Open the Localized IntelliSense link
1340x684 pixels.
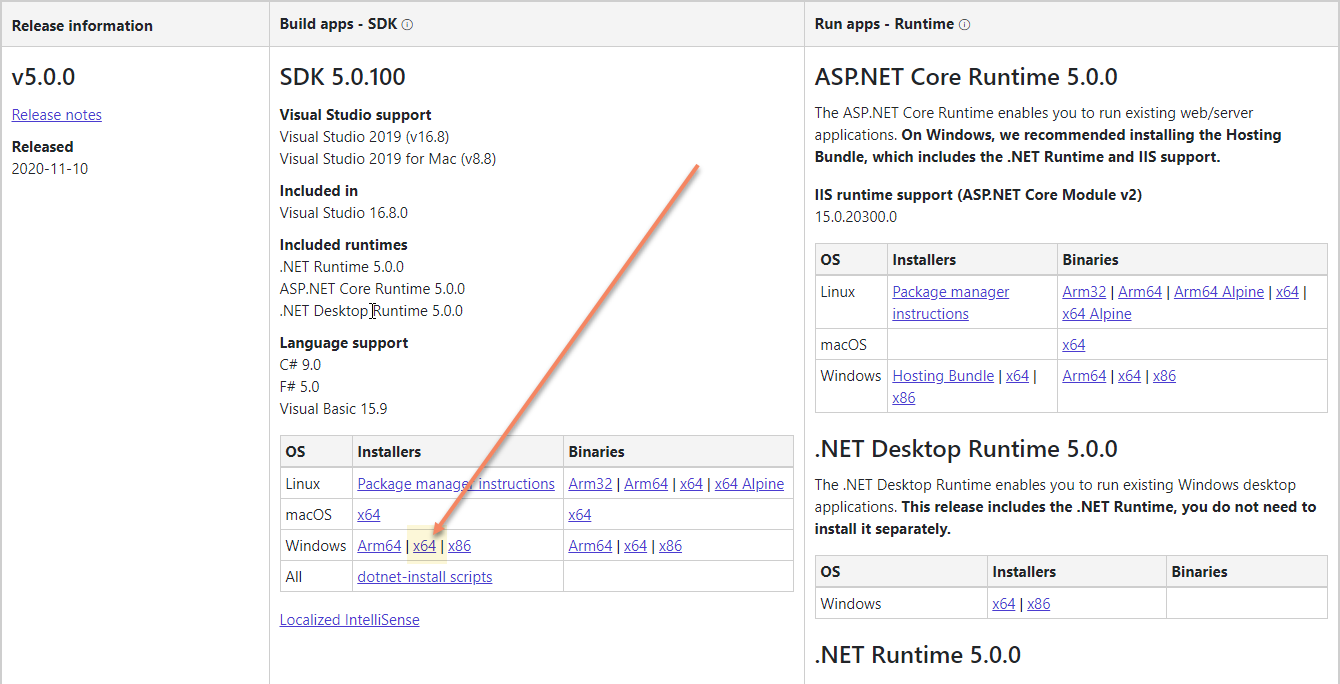(x=349, y=620)
